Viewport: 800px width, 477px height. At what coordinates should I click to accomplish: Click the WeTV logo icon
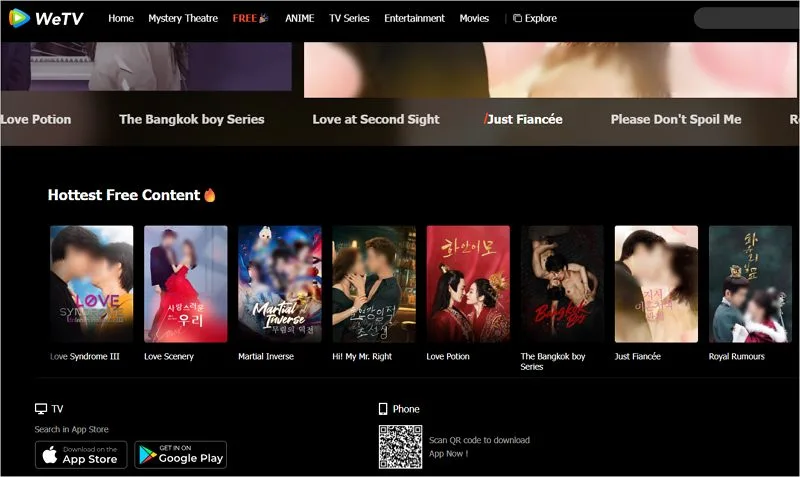point(19,18)
